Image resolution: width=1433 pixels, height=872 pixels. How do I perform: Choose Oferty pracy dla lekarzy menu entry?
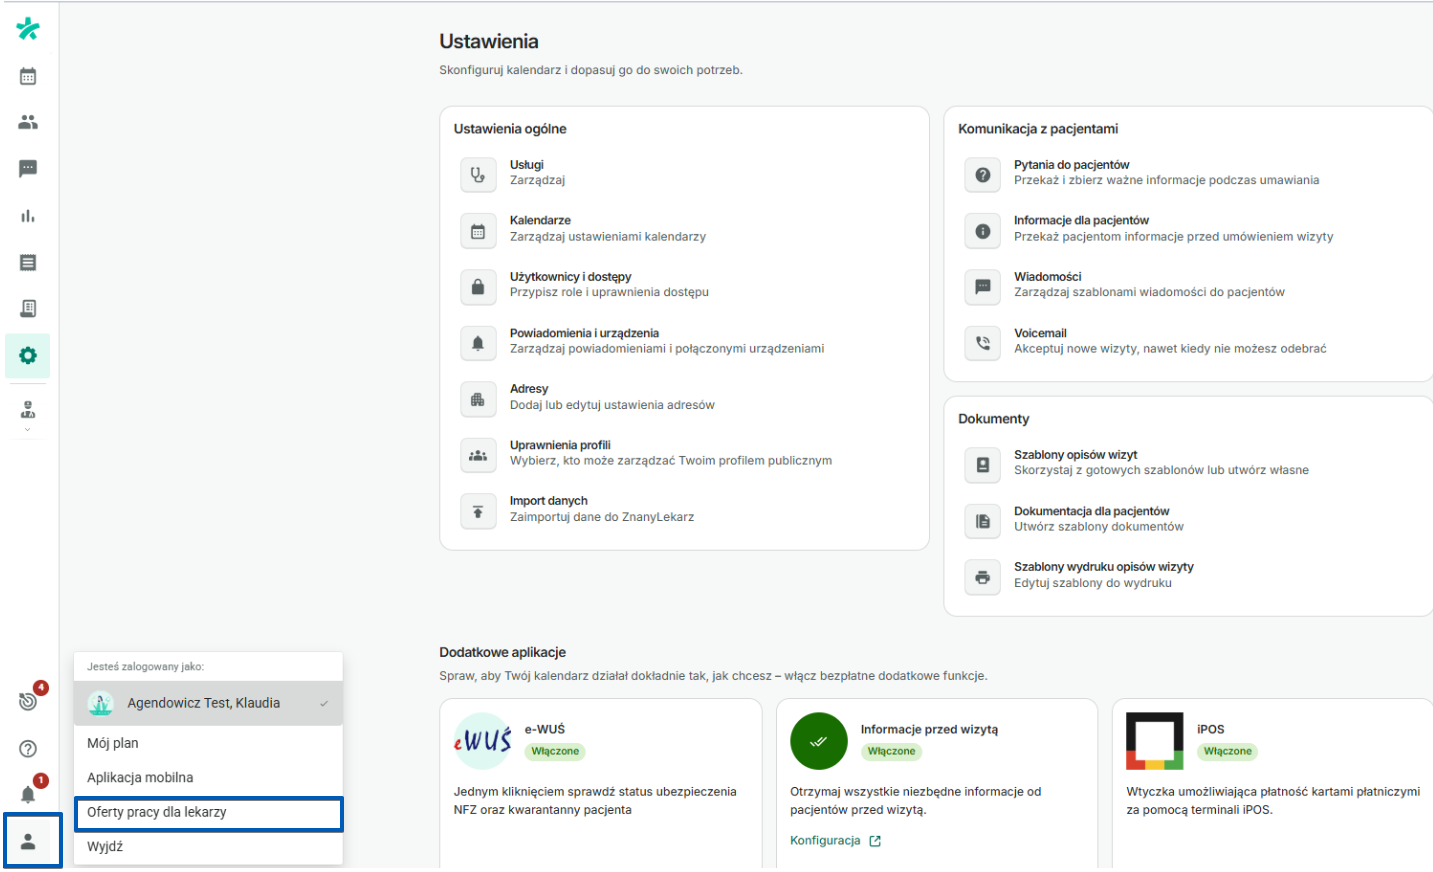tap(208, 814)
